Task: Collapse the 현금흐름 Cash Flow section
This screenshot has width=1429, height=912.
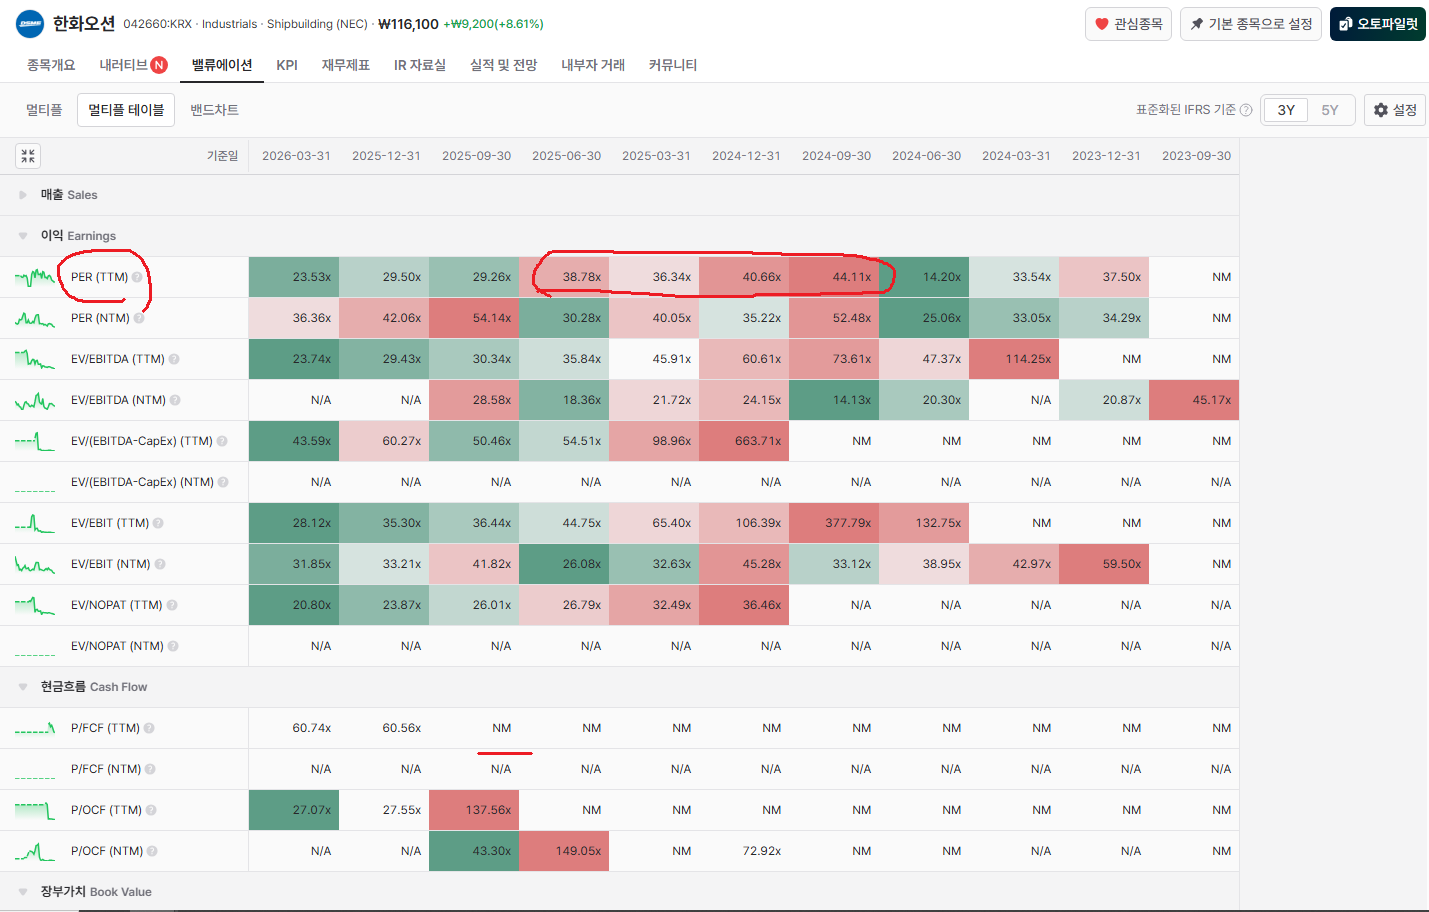Action: tap(23, 687)
